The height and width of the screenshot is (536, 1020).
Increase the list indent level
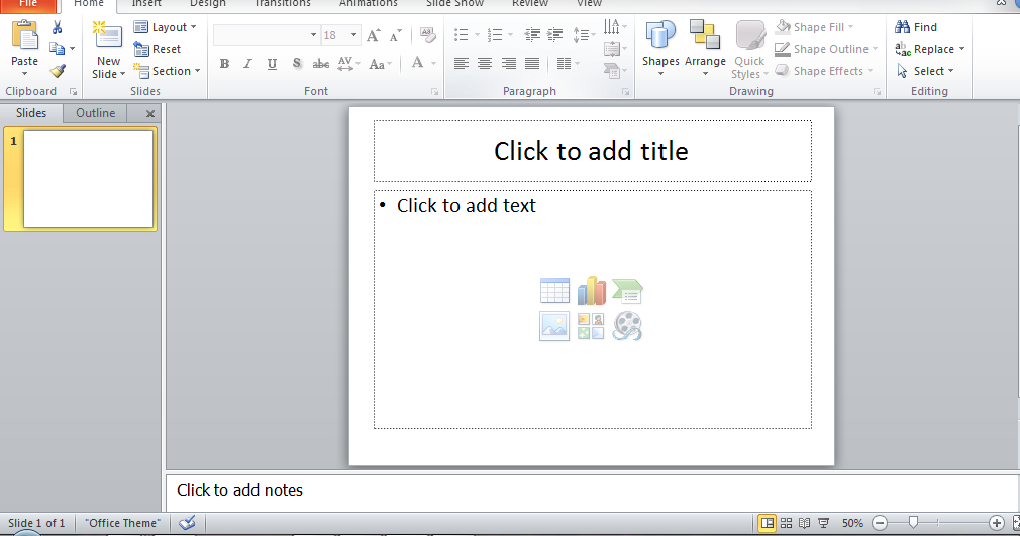(555, 34)
